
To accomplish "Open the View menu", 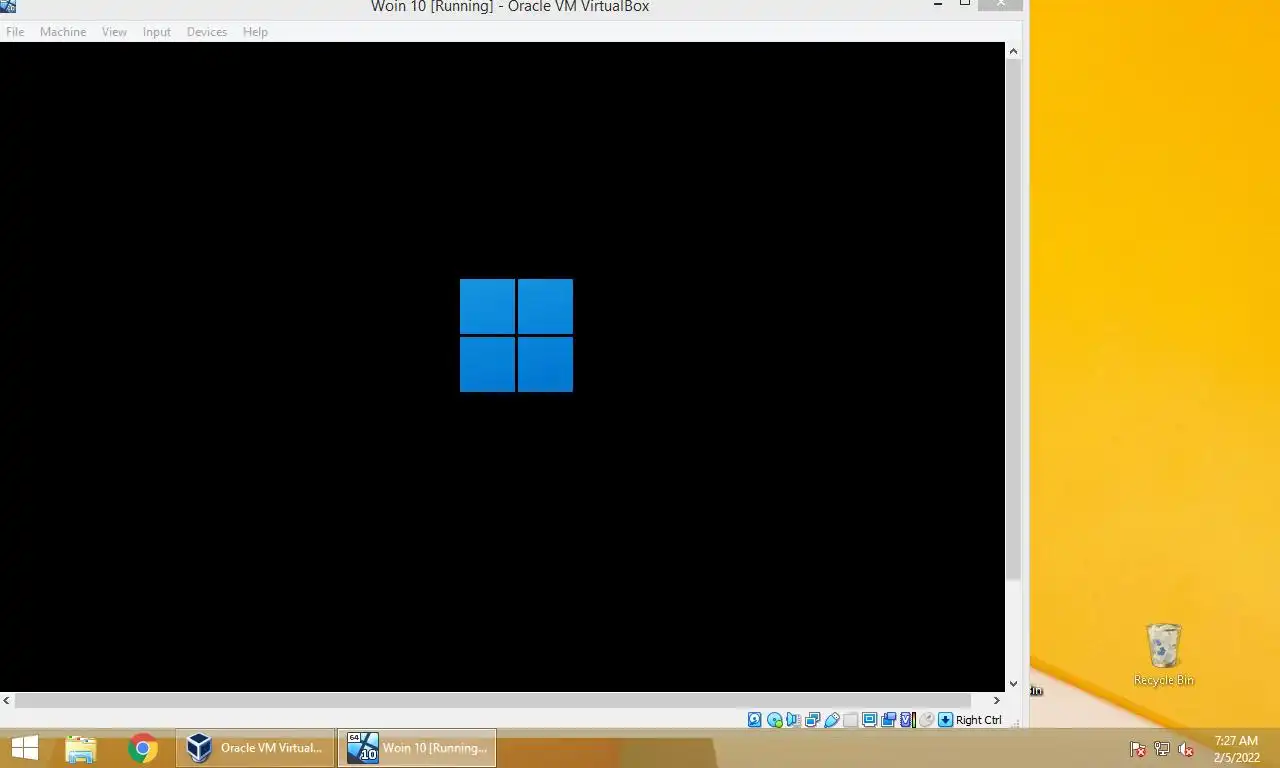I will click(114, 32).
